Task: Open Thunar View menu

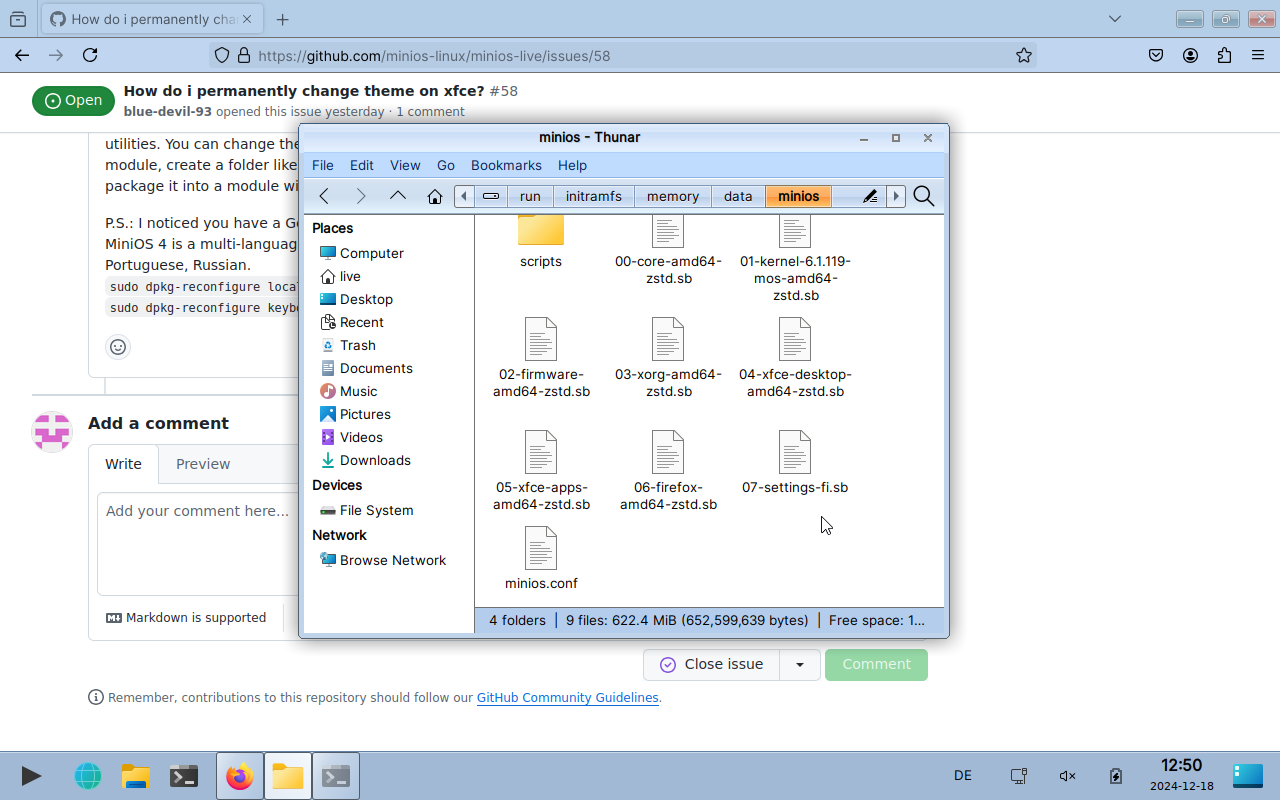Action: click(x=405, y=165)
